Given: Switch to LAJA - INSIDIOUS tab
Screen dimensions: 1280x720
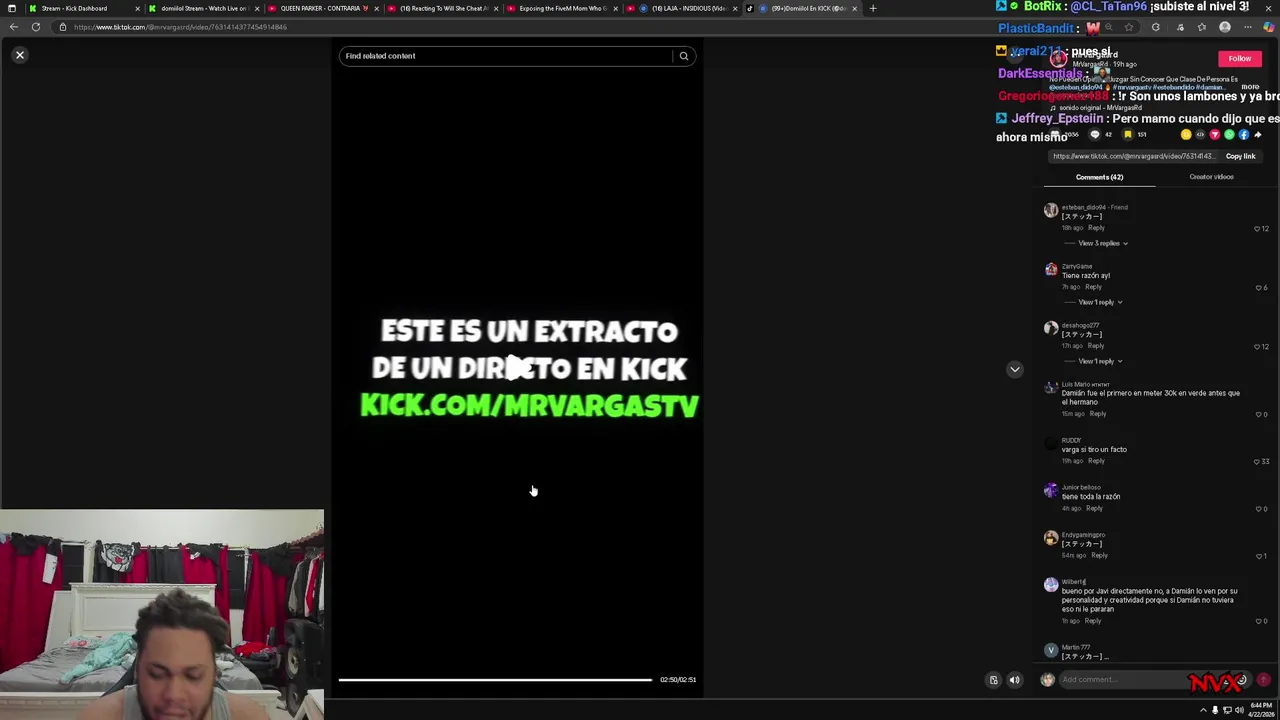Looking at the screenshot, I should [x=683, y=8].
